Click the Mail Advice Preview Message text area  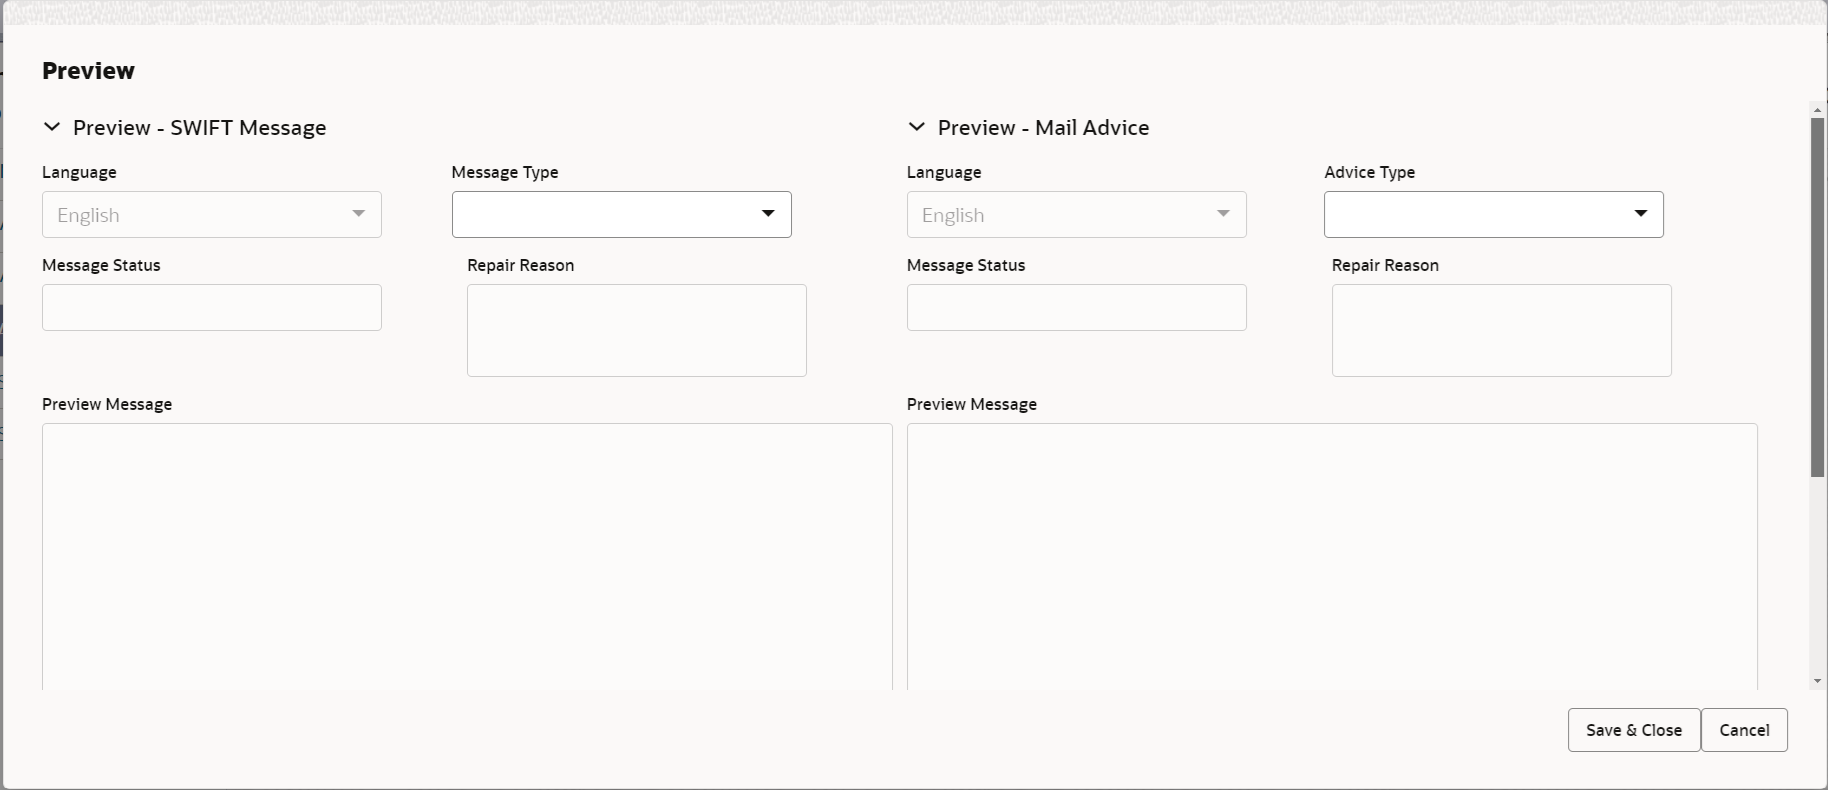[x=1332, y=556]
